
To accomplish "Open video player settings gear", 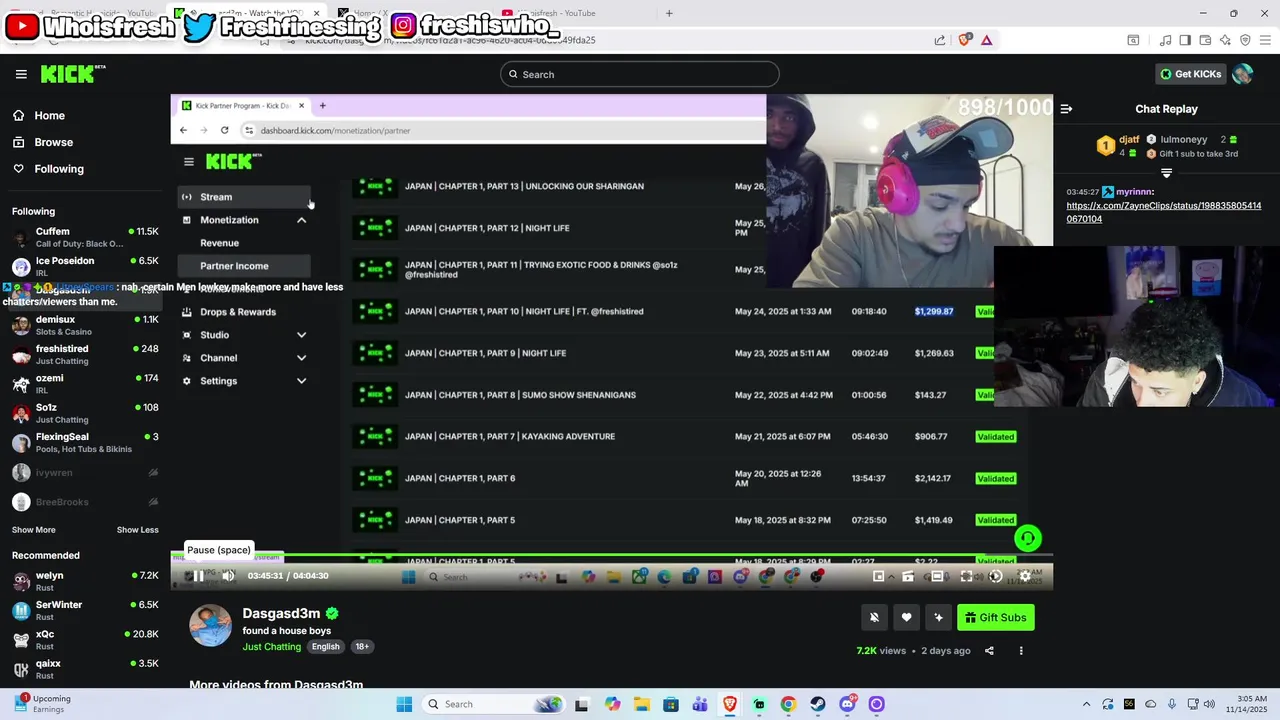I will point(1025,576).
